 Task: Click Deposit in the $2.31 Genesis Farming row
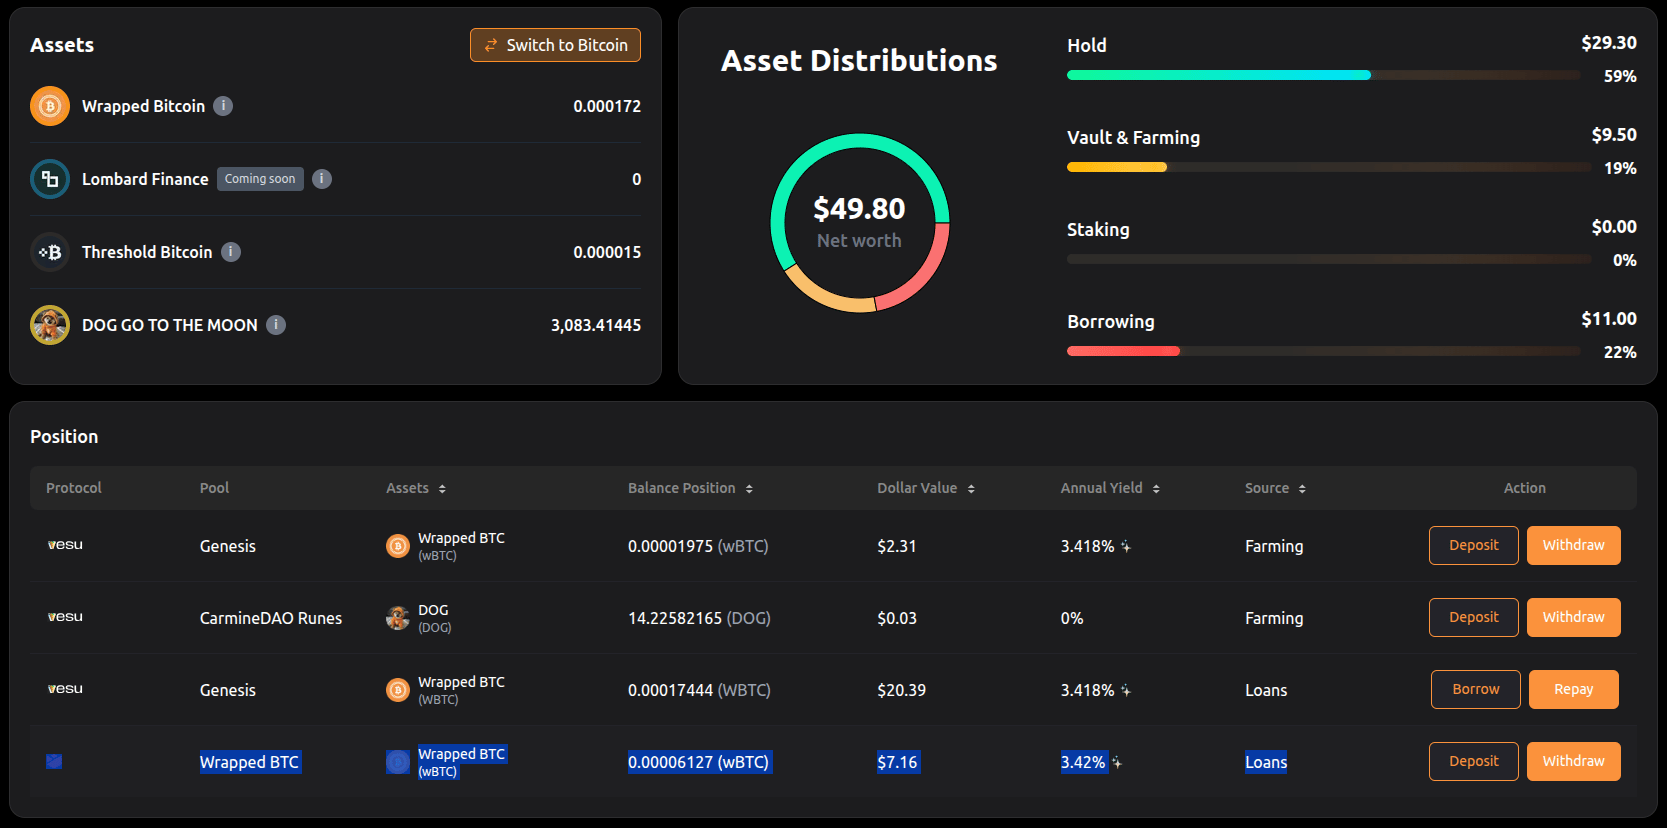1474,545
